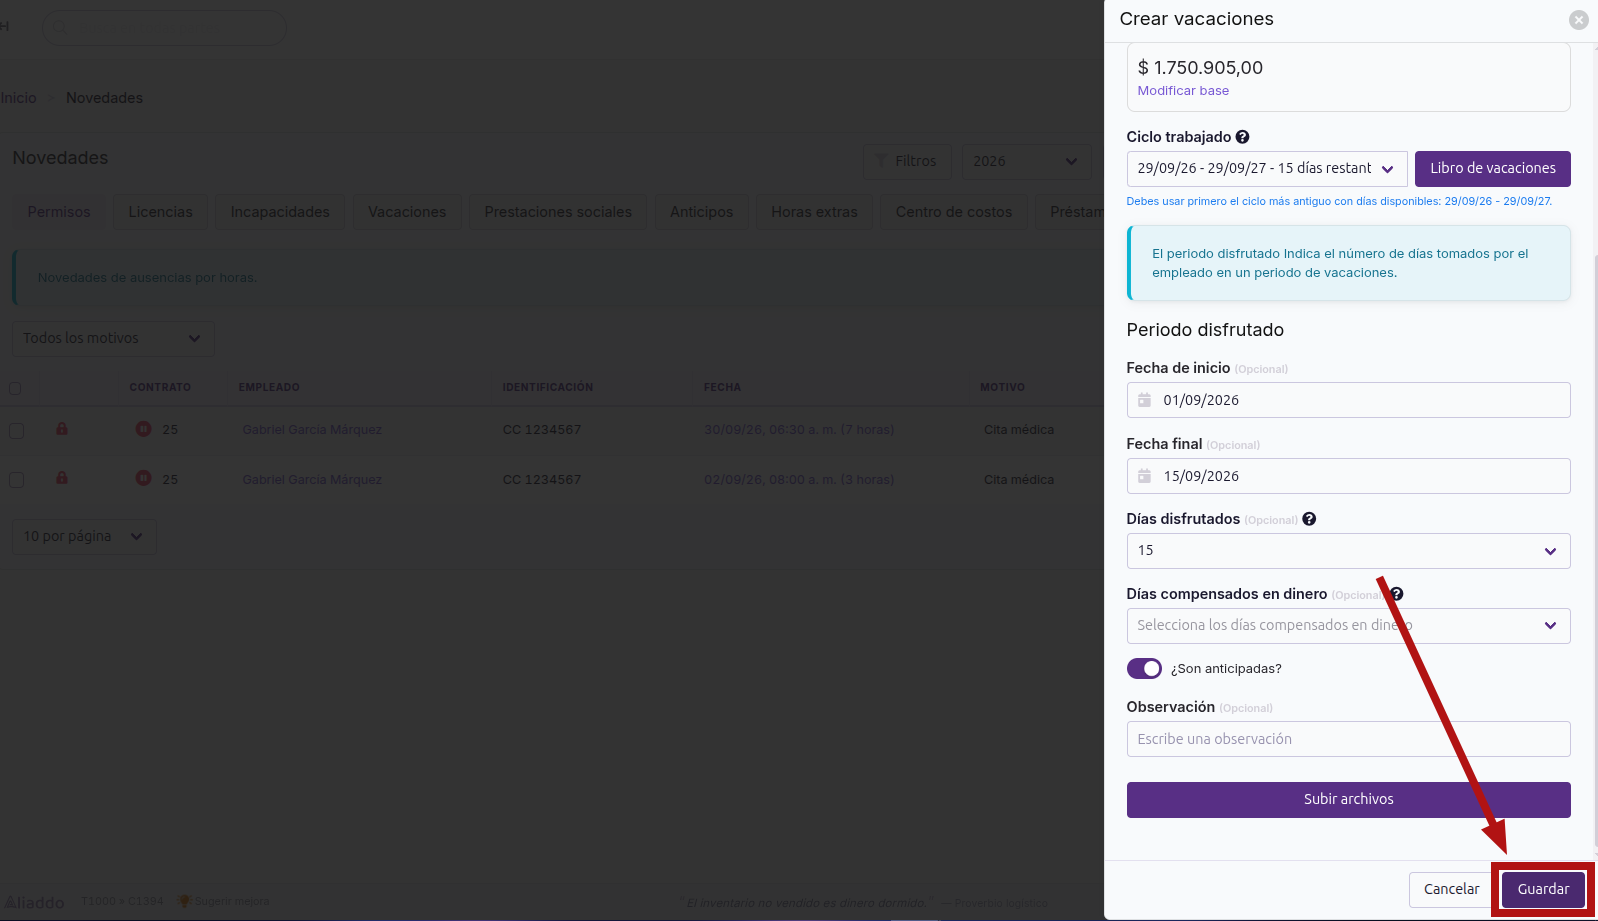This screenshot has height=921, width=1598.
Task: Close the Crear vacaciones panel
Action: click(x=1578, y=20)
